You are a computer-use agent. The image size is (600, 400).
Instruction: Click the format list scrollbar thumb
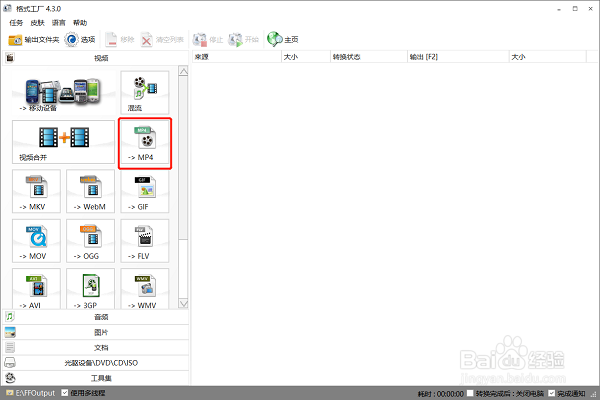tap(183, 158)
